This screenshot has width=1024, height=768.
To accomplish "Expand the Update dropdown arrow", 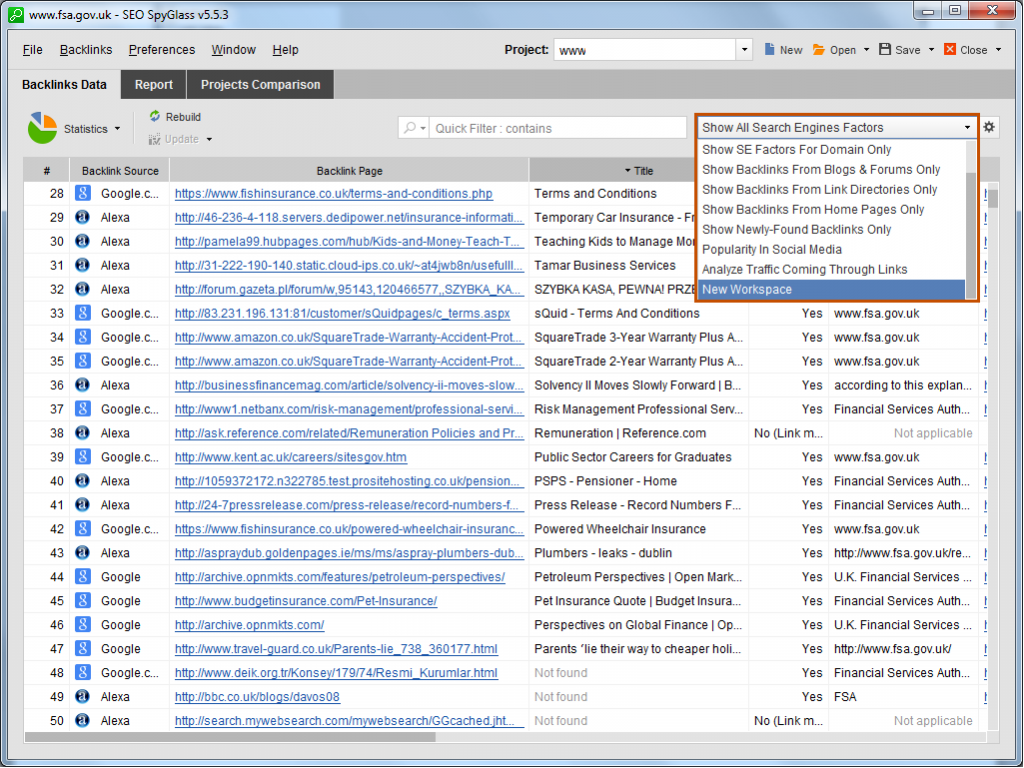I will click(x=209, y=139).
